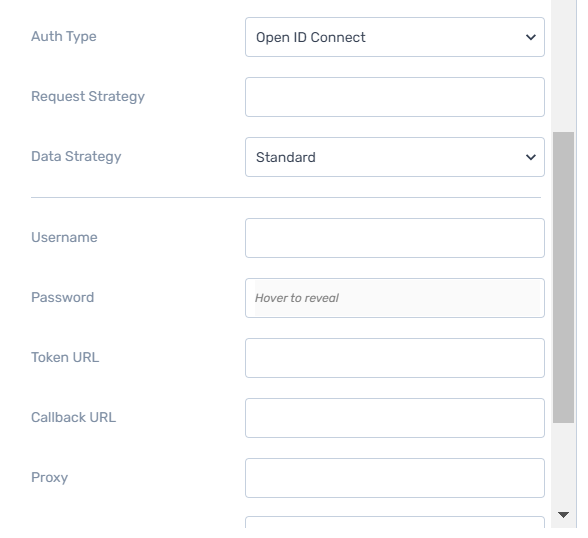Click the Callback URL label
Image resolution: width=588 pixels, height=538 pixels.
(74, 417)
